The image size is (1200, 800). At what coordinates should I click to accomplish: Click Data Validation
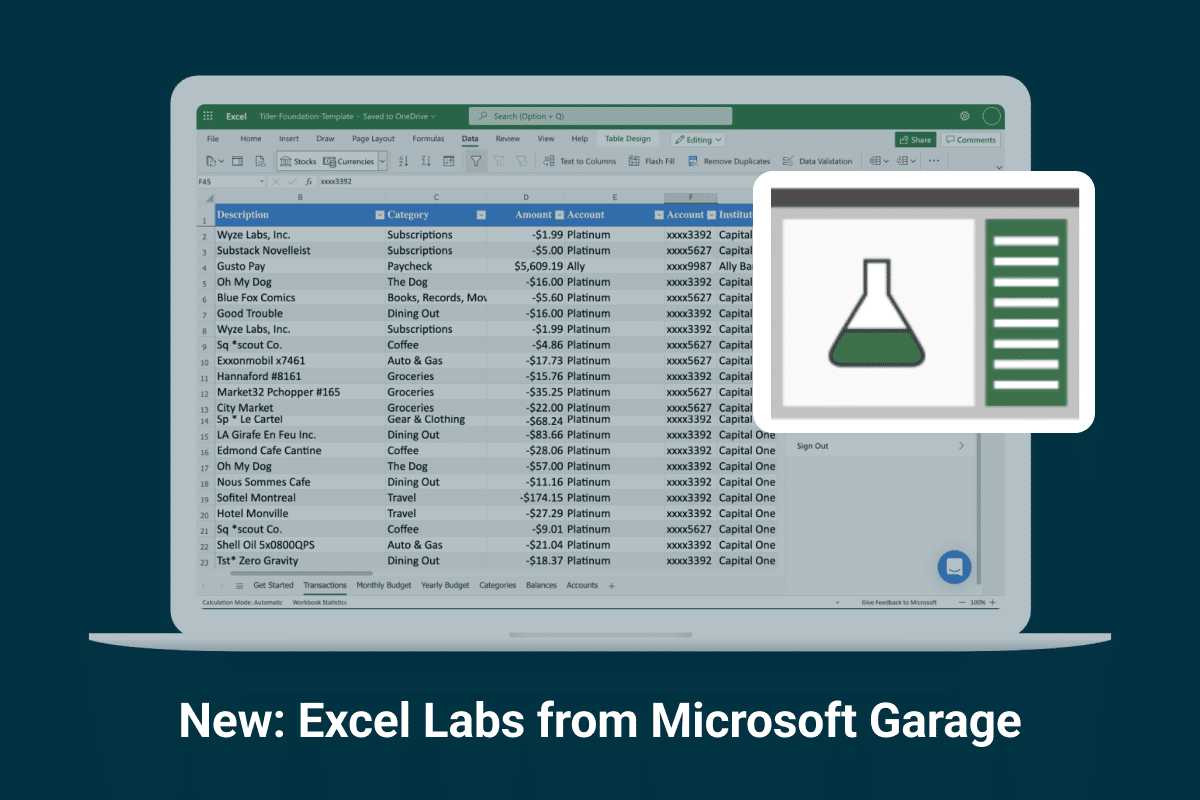[x=817, y=161]
